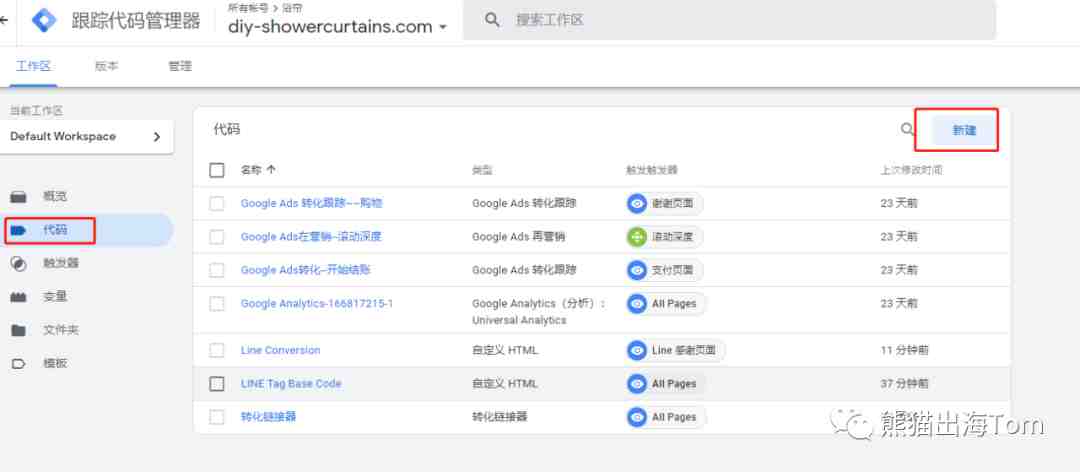The height and width of the screenshot is (472, 1080).
Task: Check the Google Ads 转化 开始结账 row
Action: [x=217, y=270]
